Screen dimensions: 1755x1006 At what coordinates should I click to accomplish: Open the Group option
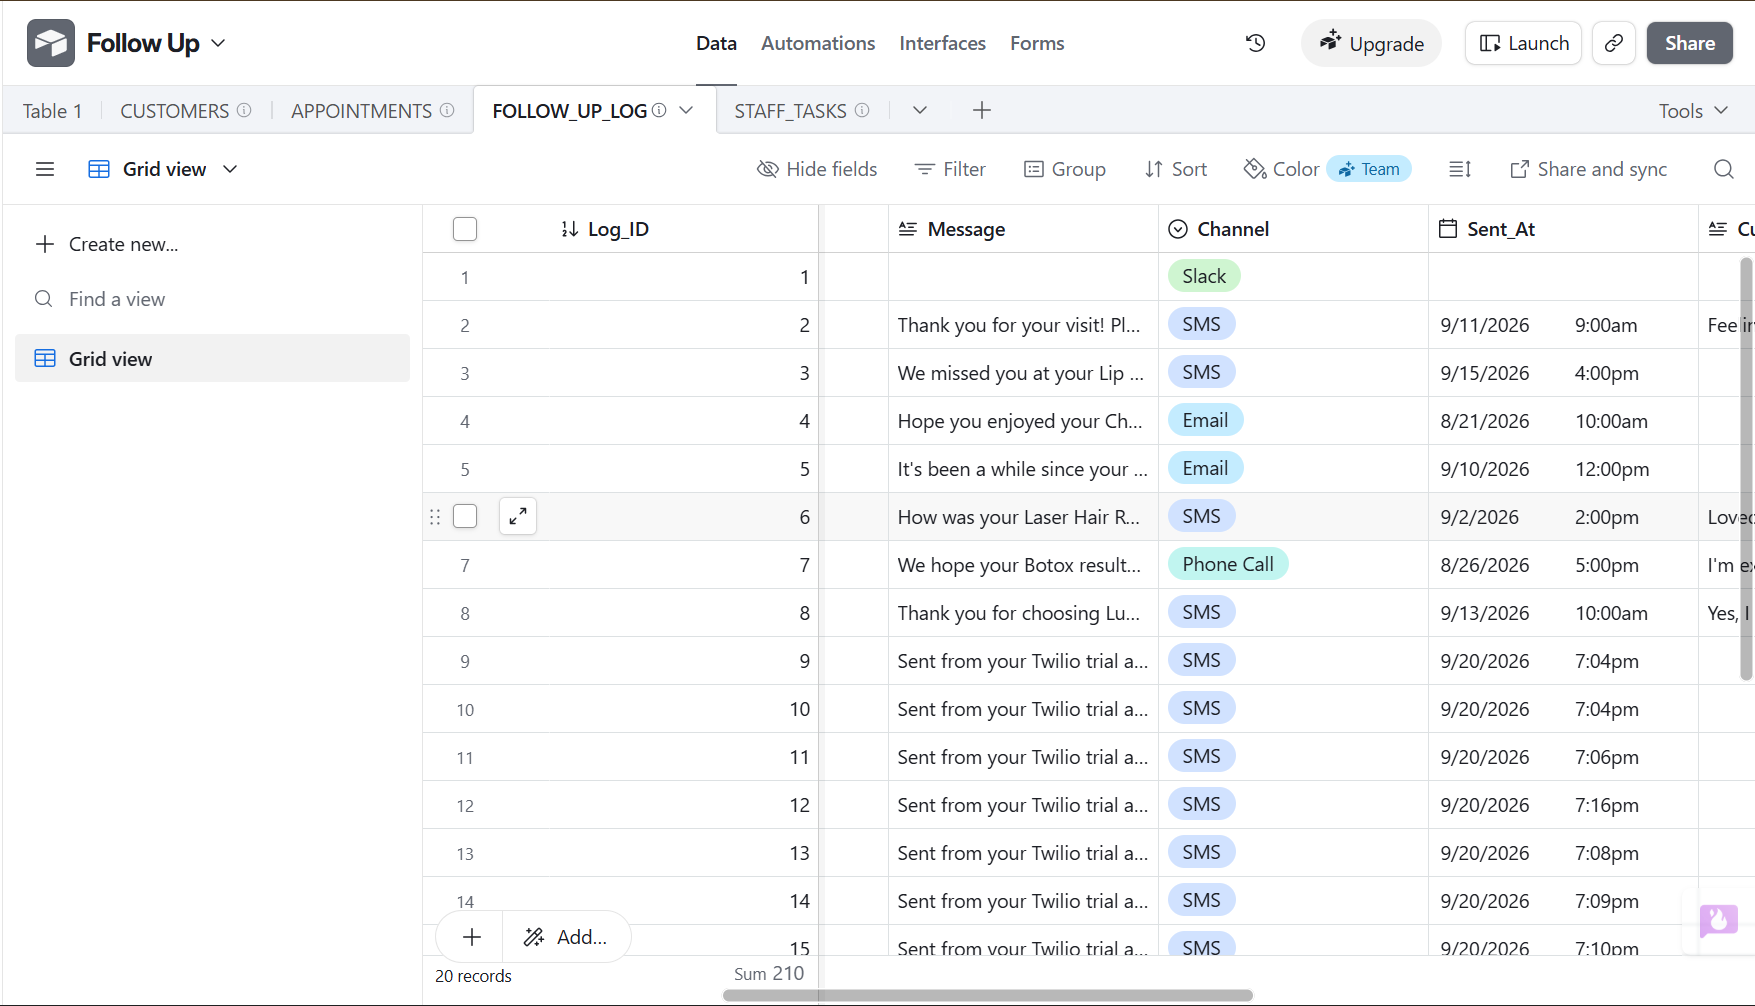[1065, 169]
